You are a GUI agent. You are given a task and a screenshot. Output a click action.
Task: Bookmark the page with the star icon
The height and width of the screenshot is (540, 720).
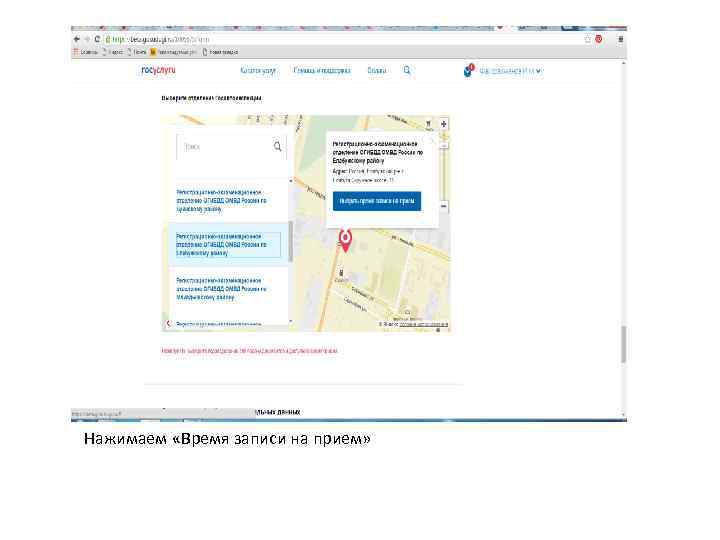point(587,39)
